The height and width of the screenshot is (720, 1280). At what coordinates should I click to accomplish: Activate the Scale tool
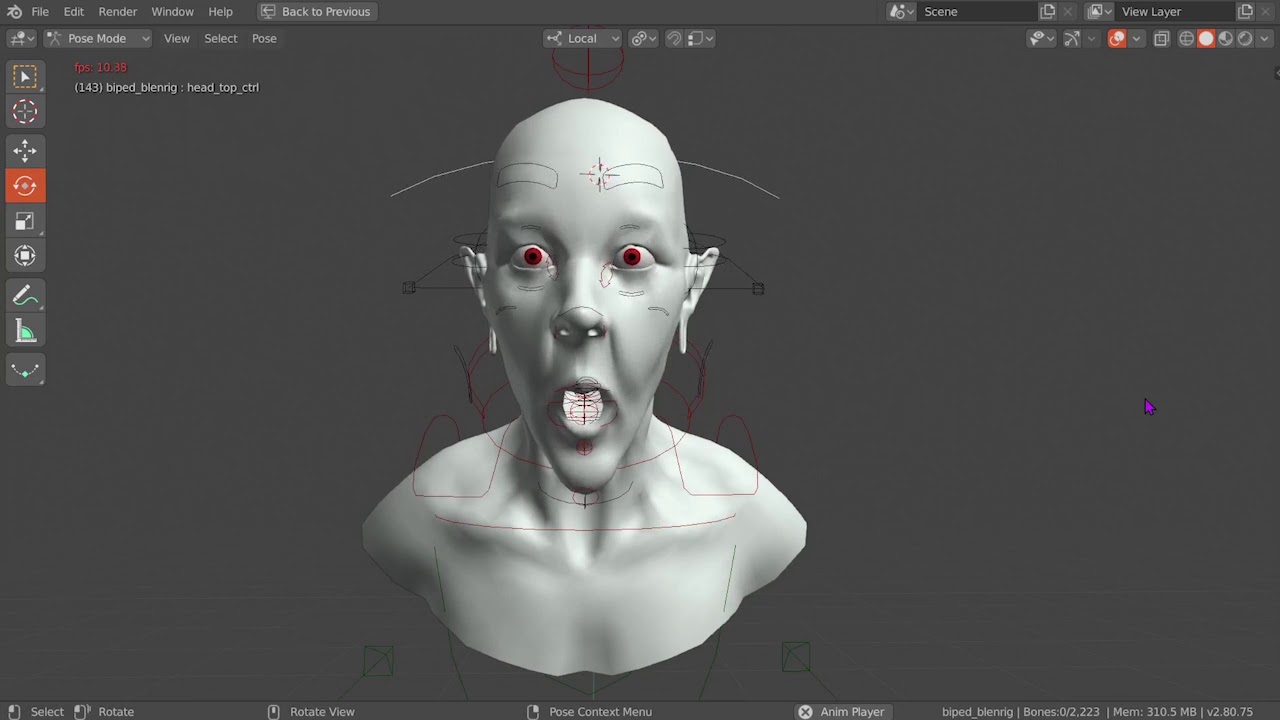coord(25,220)
